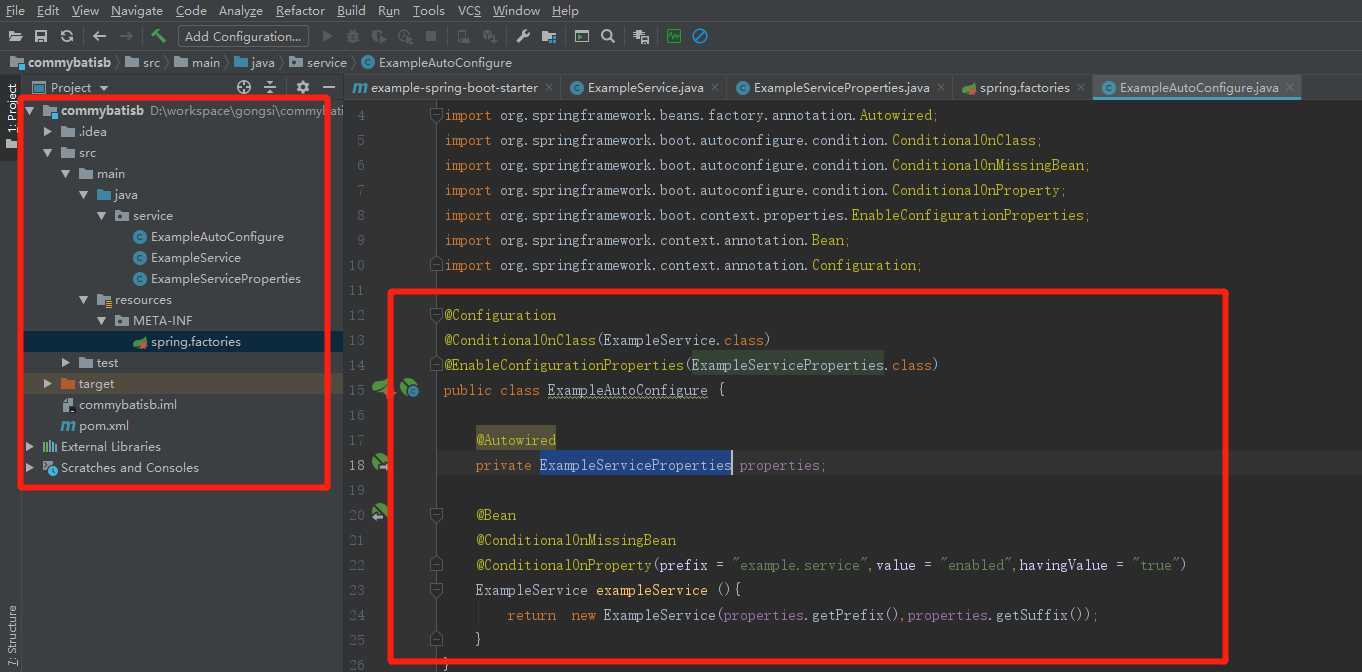Collapse all with Project panel collapse icon
The height and width of the screenshot is (672, 1362).
(272, 87)
